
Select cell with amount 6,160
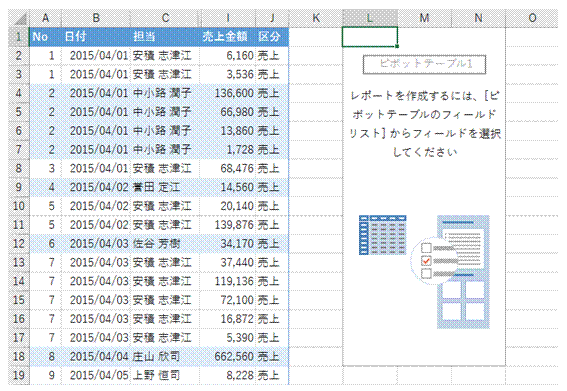click(228, 56)
